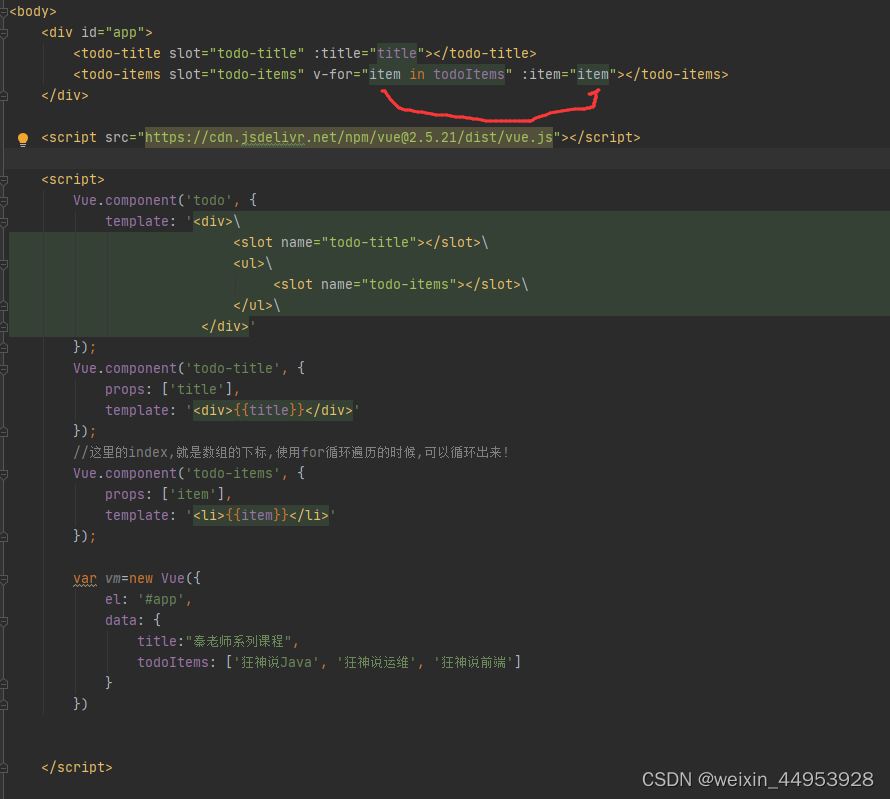Click the 'in' keyword in v-for
890x799 pixels.
(x=417, y=74)
